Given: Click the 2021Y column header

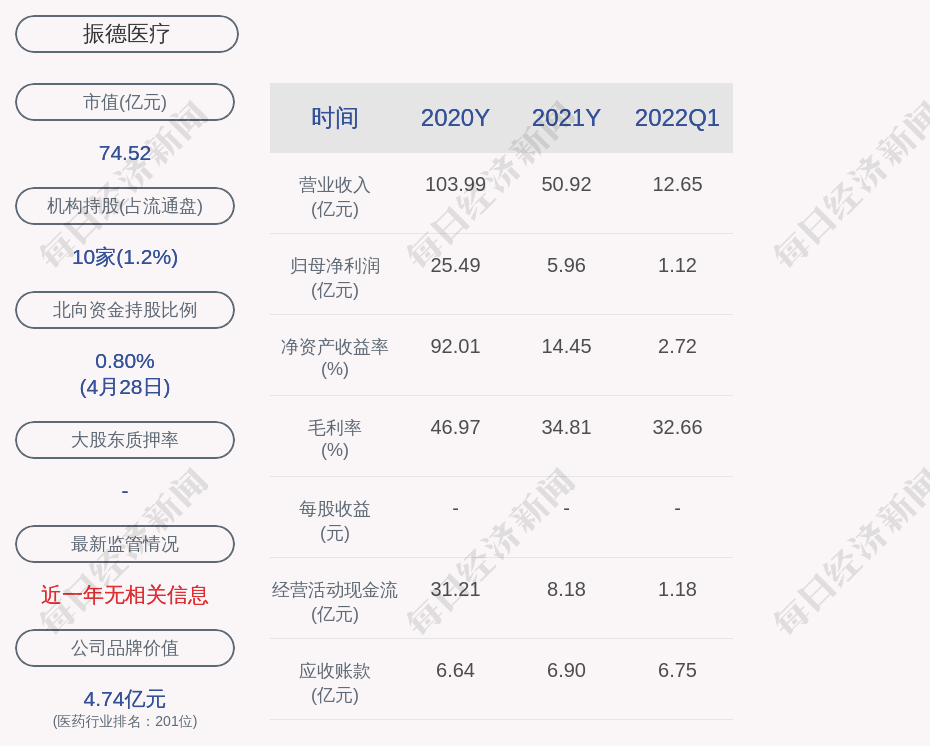Looking at the screenshot, I should coord(566,117).
